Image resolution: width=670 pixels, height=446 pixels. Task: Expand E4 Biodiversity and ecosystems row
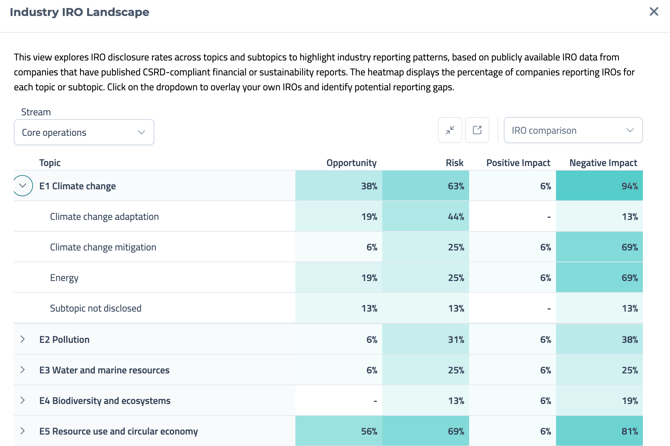click(23, 401)
